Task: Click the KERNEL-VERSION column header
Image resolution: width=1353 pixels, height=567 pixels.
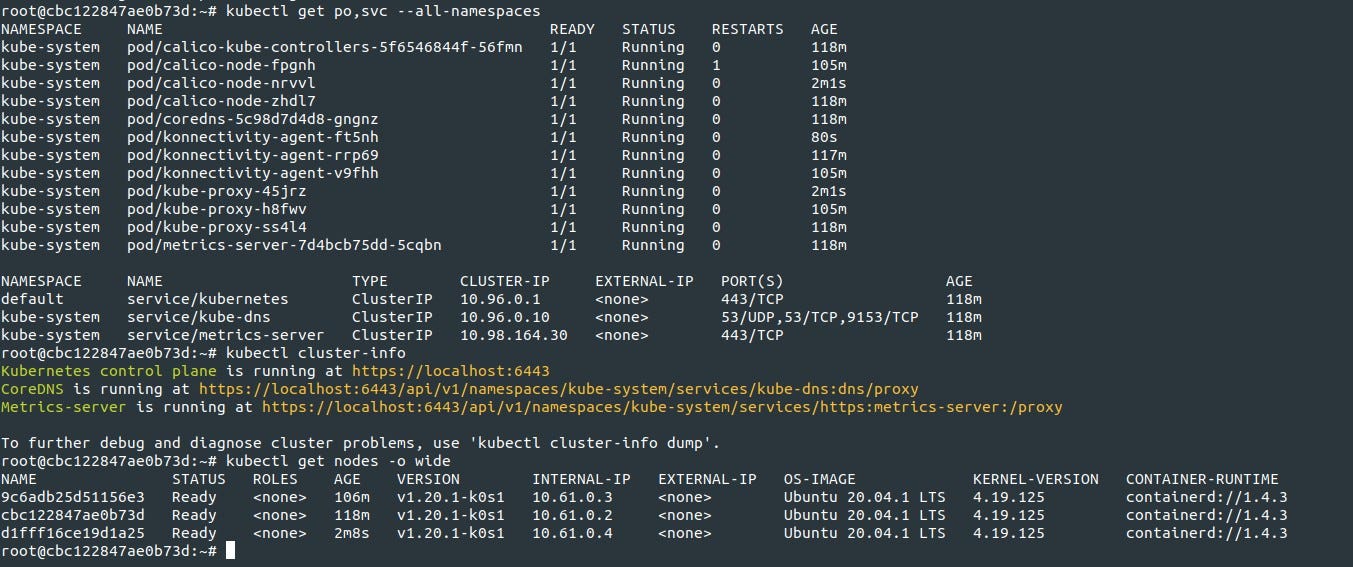Action: coord(1036,479)
